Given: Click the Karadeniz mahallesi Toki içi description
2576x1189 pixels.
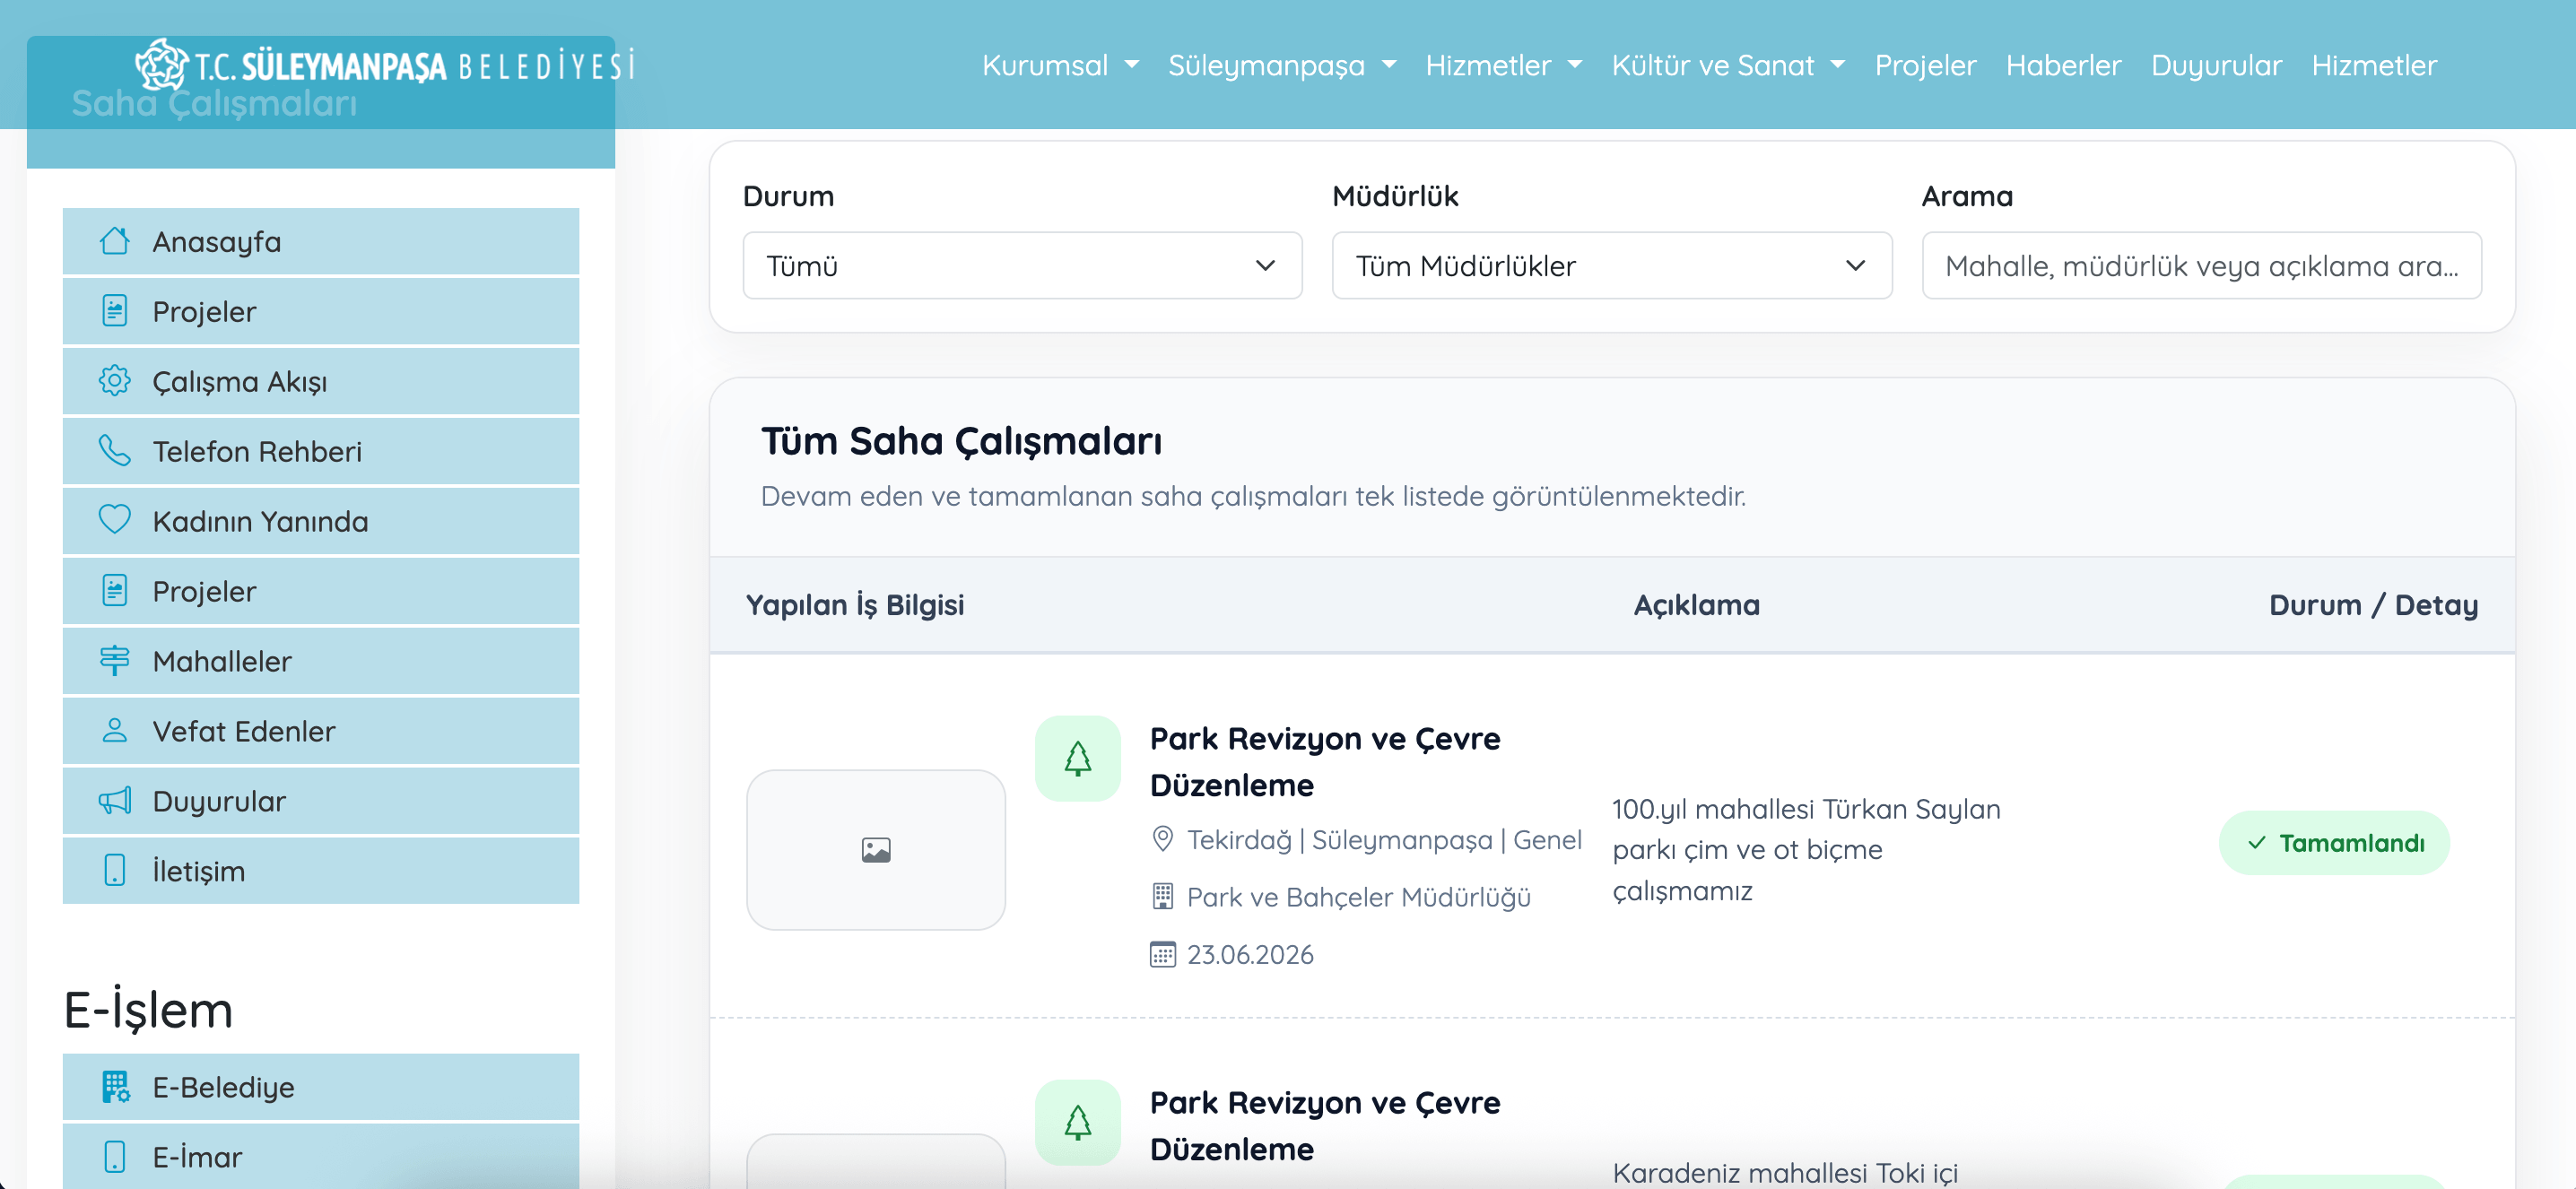Looking at the screenshot, I should [1785, 1172].
